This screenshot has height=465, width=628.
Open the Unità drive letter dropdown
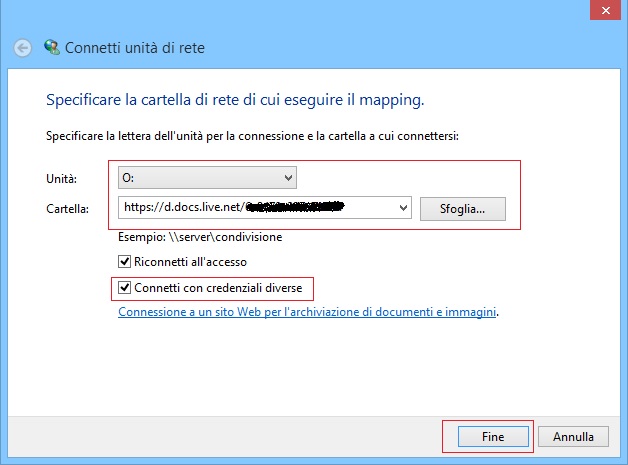207,177
